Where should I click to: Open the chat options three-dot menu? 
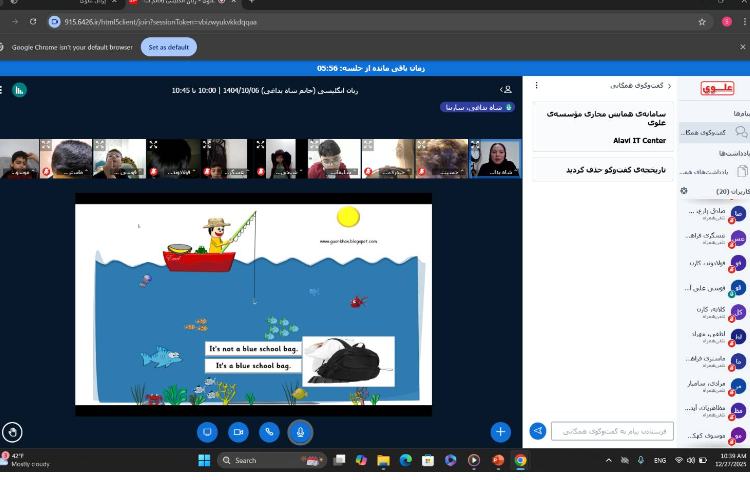pyautogui.click(x=537, y=86)
